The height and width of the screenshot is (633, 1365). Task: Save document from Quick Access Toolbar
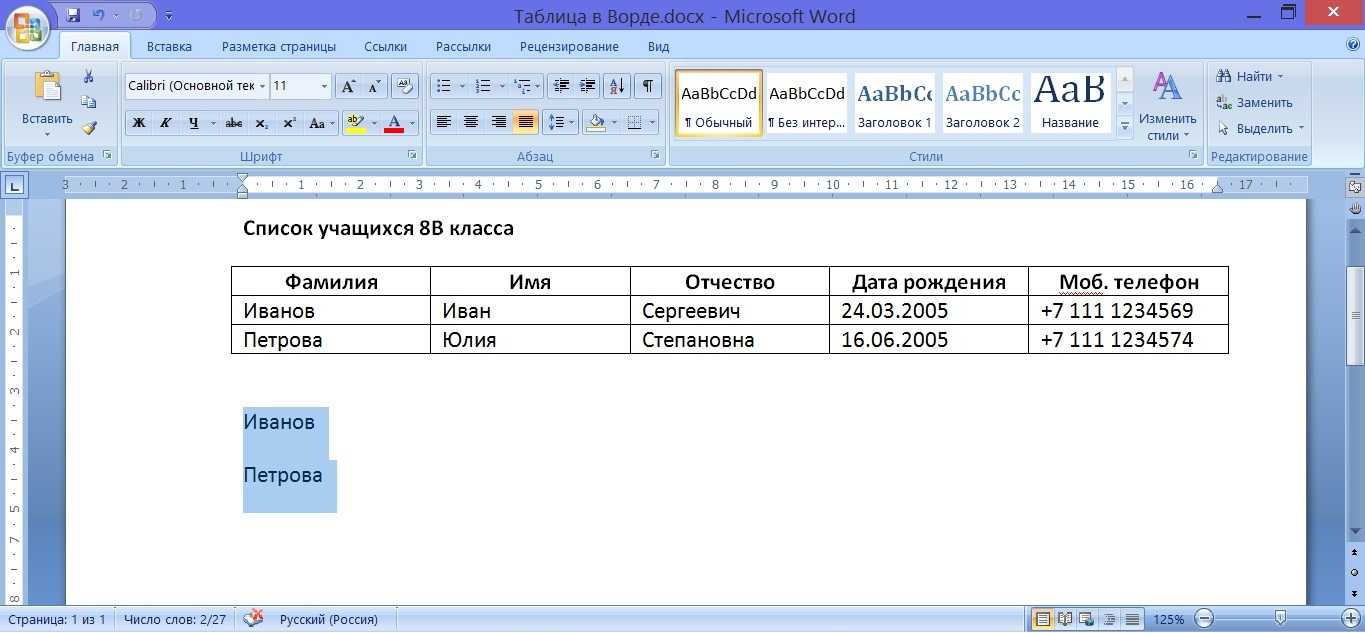click(73, 16)
